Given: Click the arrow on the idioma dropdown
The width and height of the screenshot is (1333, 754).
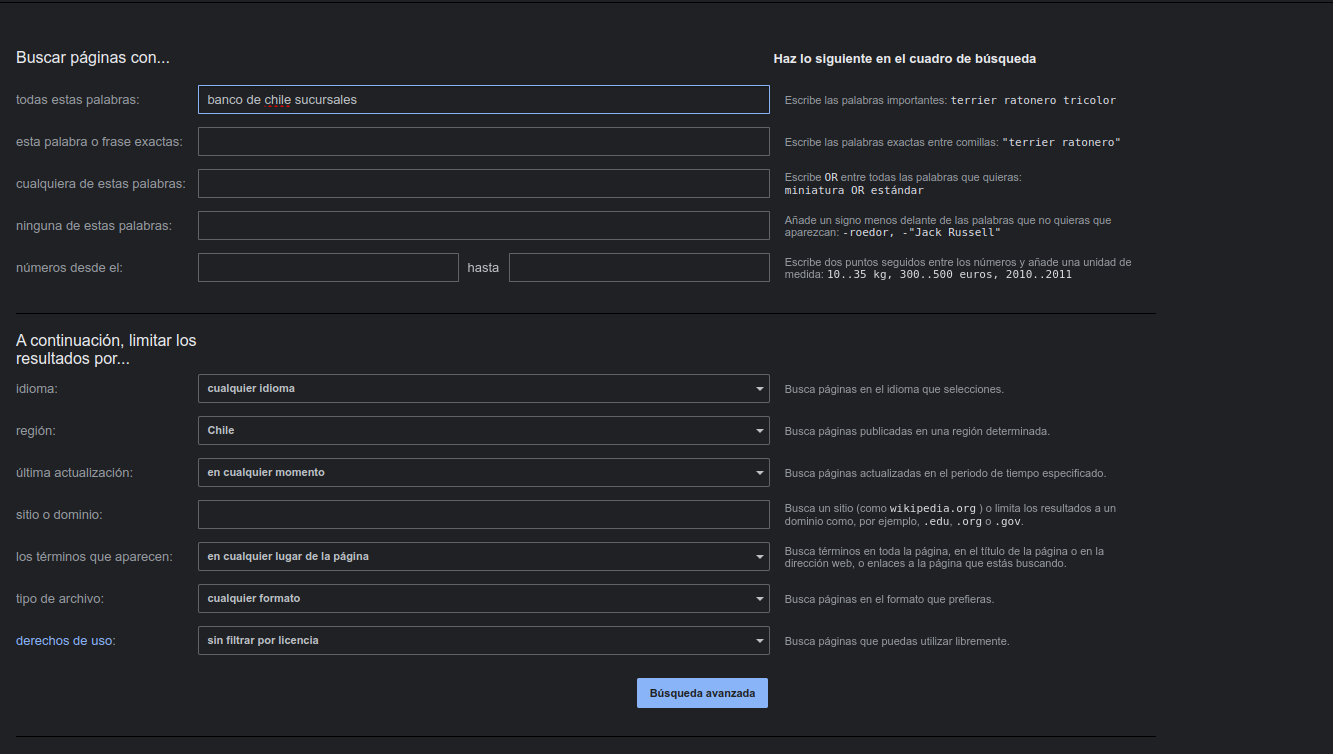Looking at the screenshot, I should coord(759,389).
